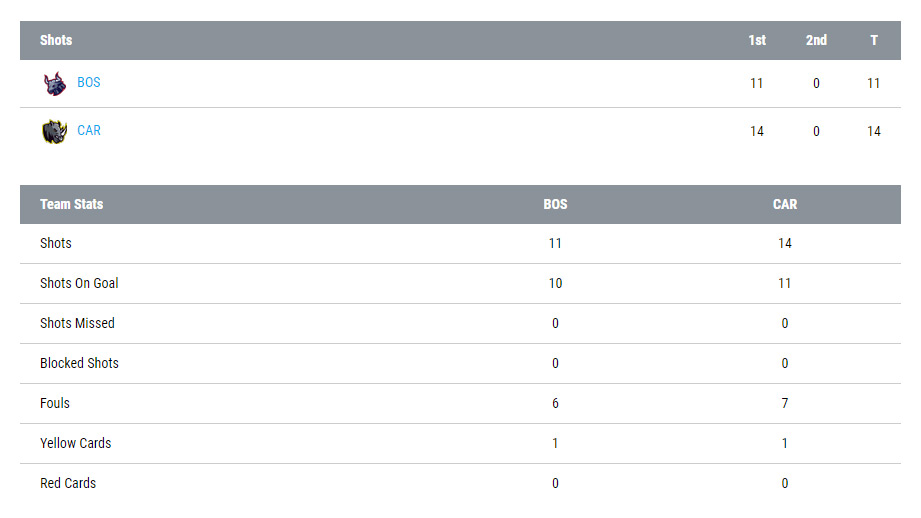The height and width of the screenshot is (518, 921).
Task: Click the CAR team logo icon
Action: [x=54, y=131]
